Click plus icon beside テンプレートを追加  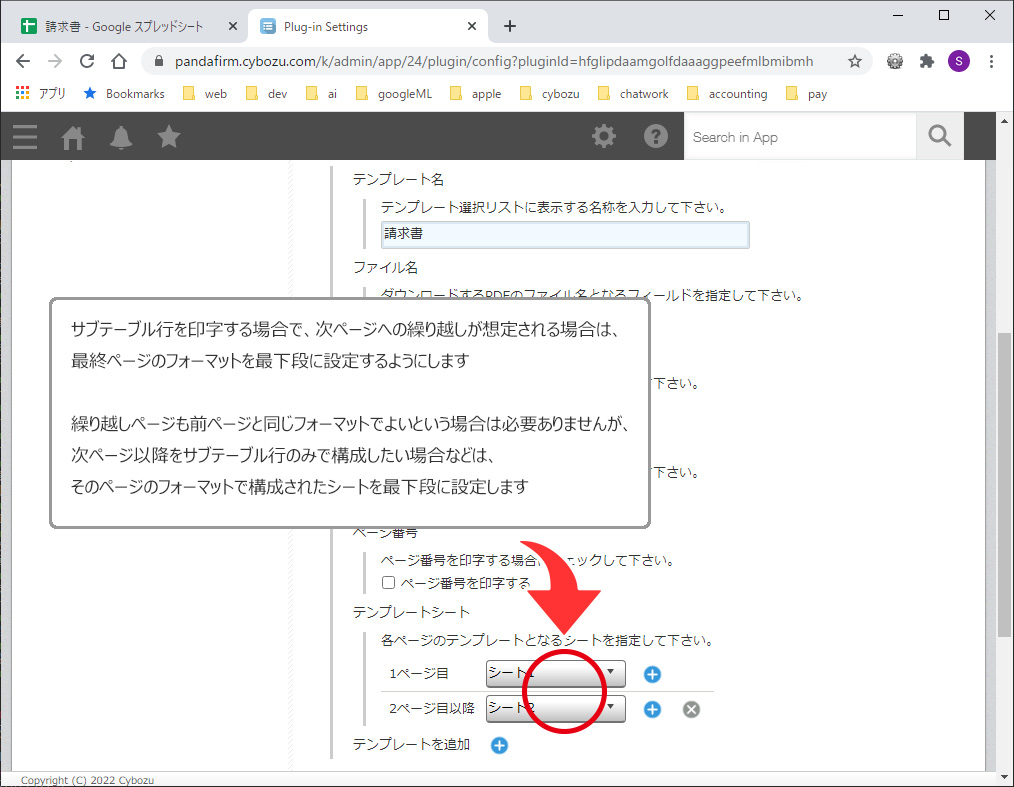coord(499,745)
